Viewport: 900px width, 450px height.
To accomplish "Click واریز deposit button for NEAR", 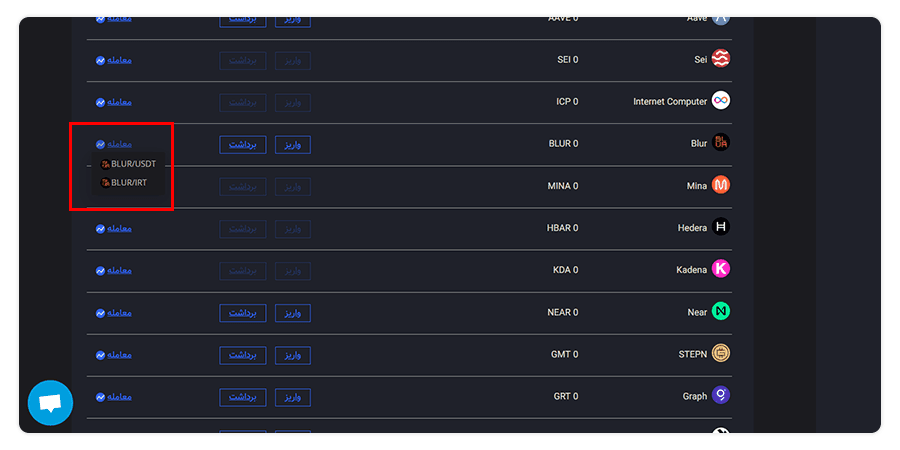I will pos(293,313).
